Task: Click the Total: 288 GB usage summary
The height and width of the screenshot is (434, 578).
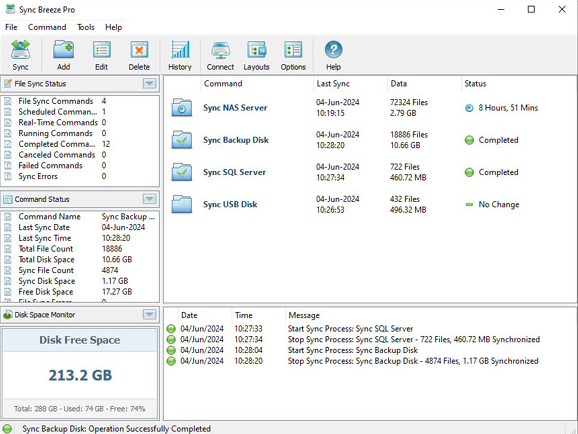Action: click(80, 409)
